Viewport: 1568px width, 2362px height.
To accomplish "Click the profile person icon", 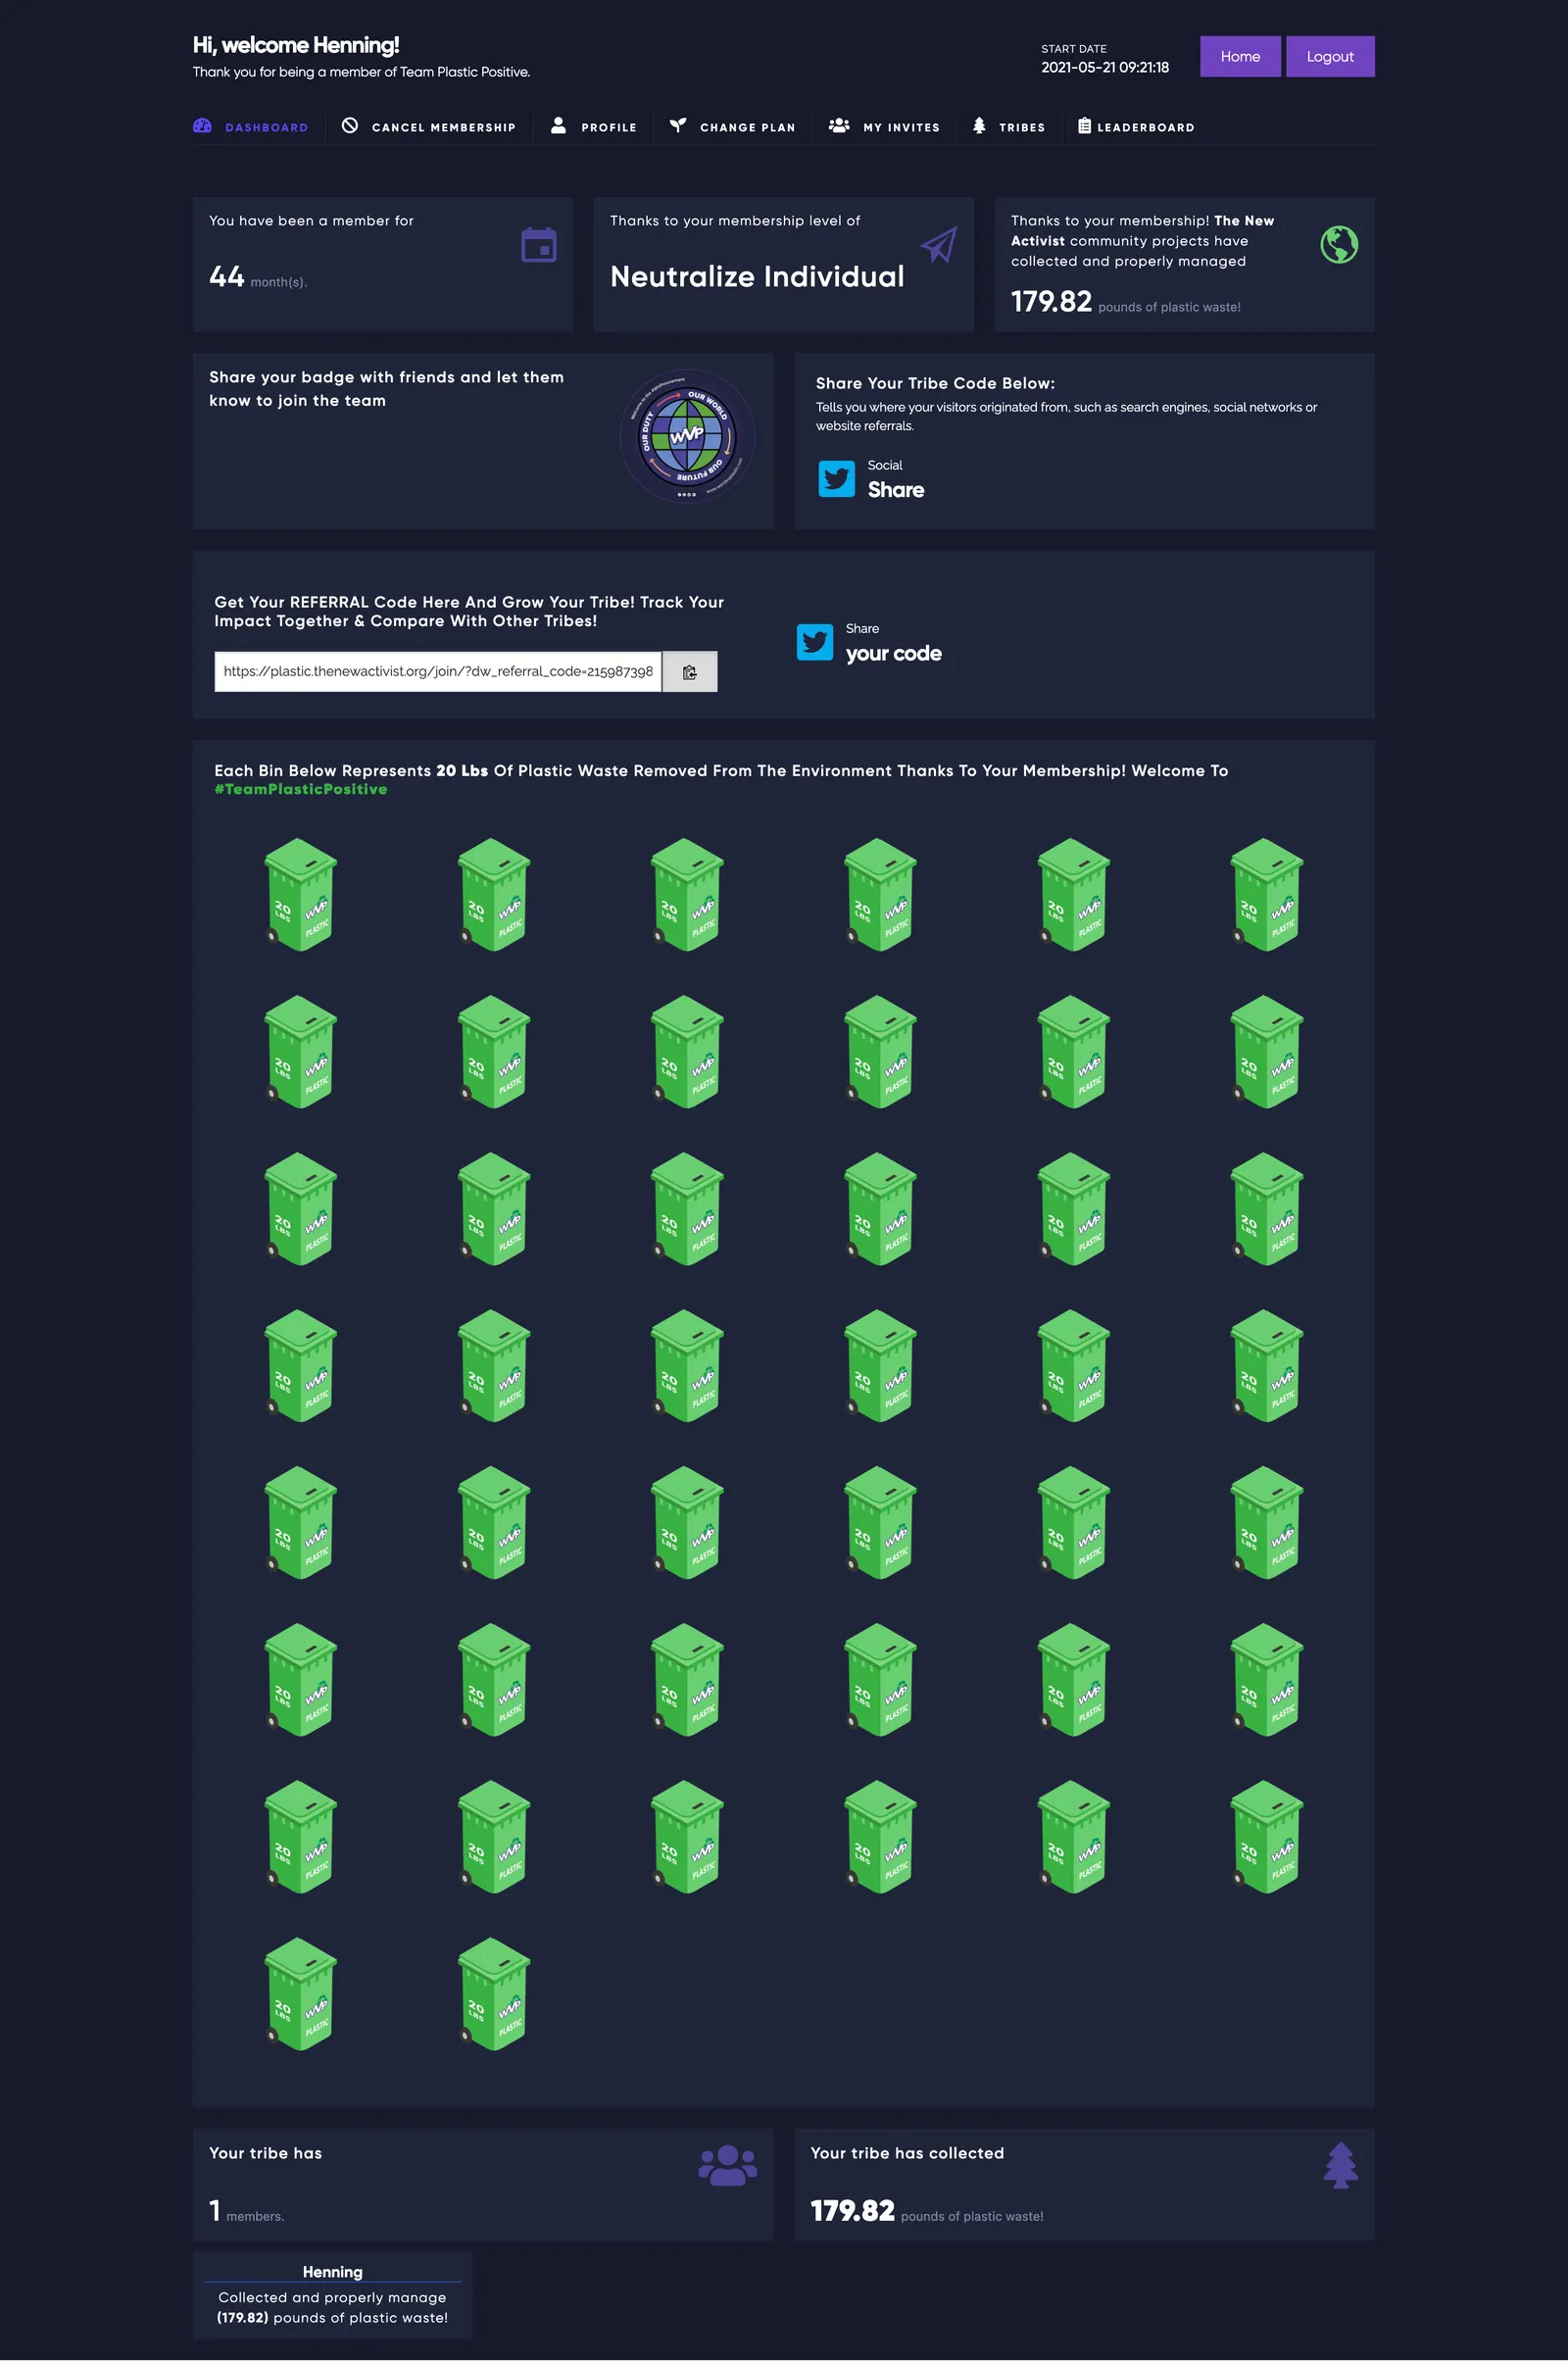I will [x=558, y=126].
